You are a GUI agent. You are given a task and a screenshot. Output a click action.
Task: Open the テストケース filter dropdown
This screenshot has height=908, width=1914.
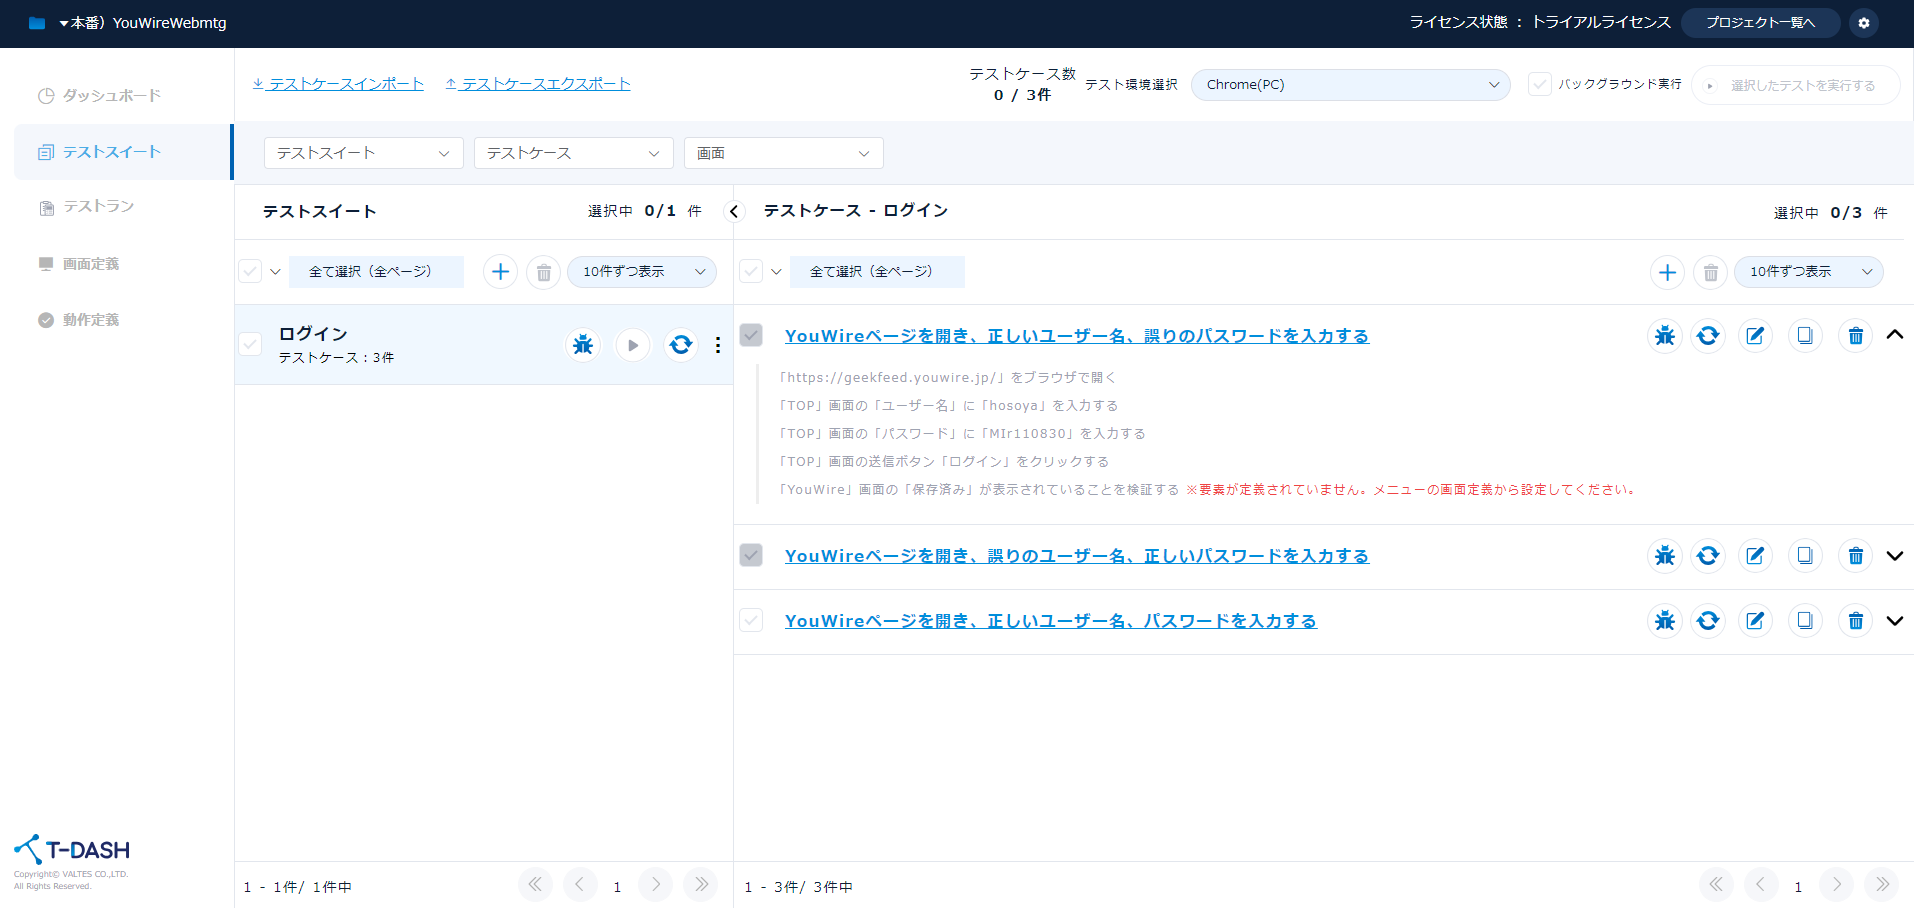pos(574,153)
